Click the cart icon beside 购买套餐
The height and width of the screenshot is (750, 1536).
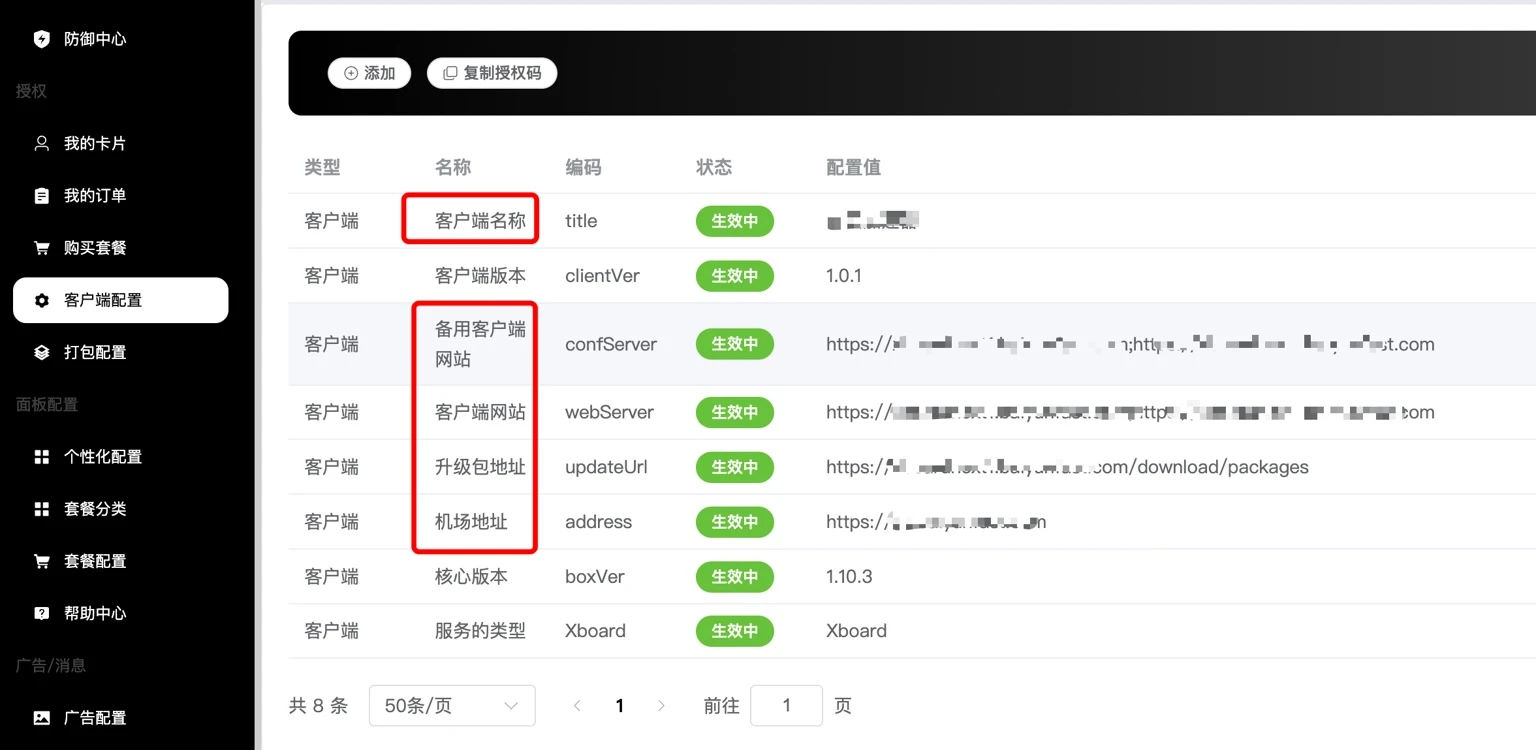coord(41,248)
